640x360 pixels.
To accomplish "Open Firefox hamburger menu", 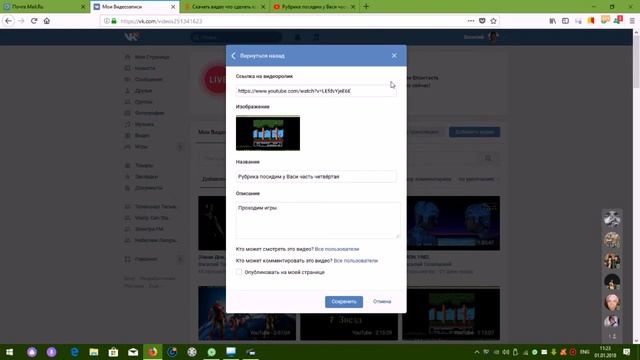I will (632, 21).
